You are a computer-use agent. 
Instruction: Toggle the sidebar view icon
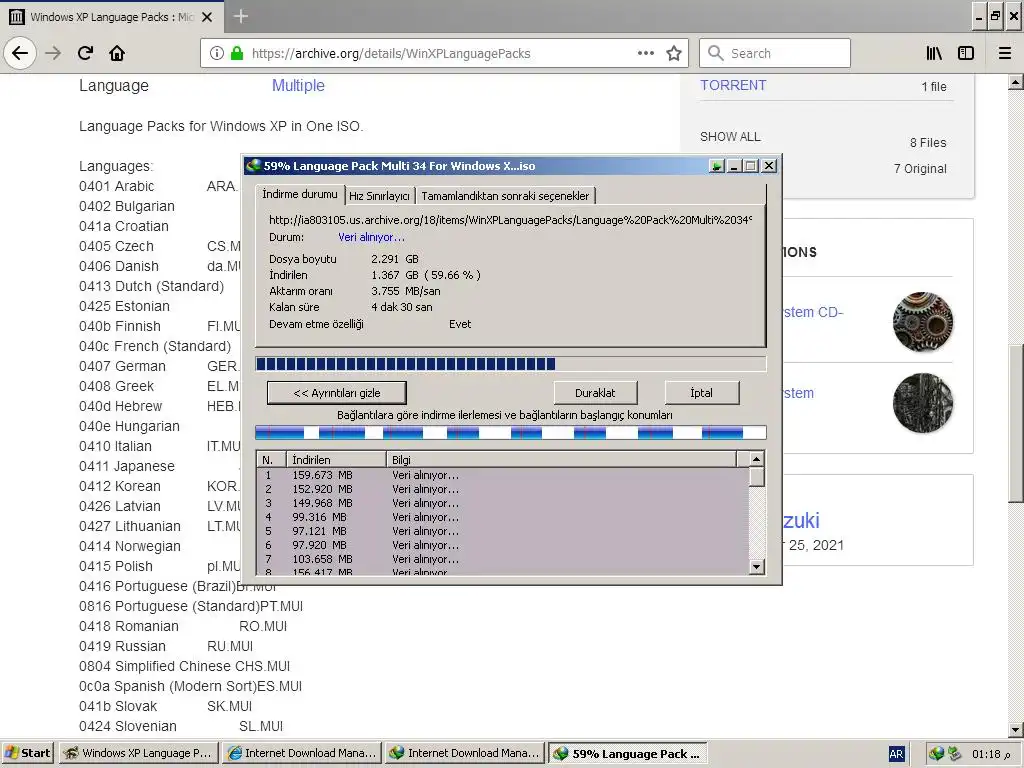(x=966, y=53)
